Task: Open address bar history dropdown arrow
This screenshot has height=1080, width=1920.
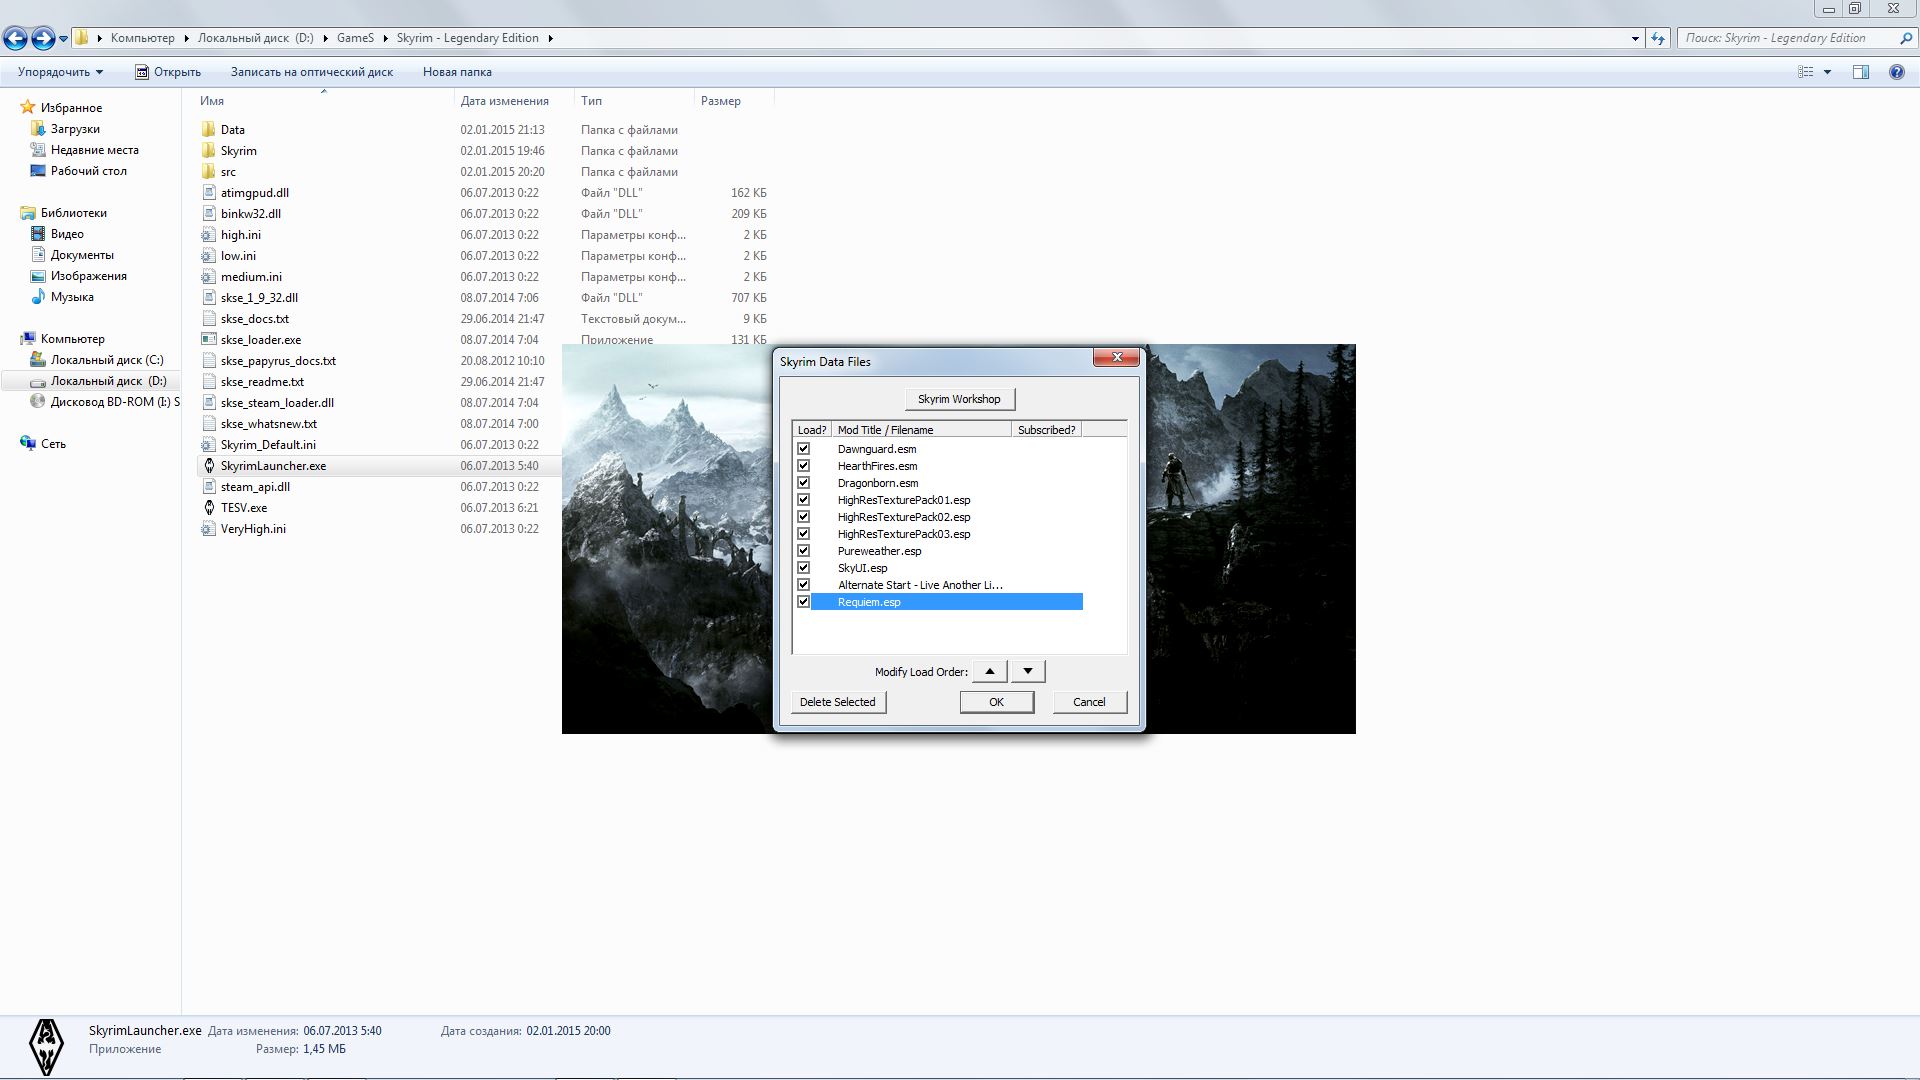Action: [1635, 38]
